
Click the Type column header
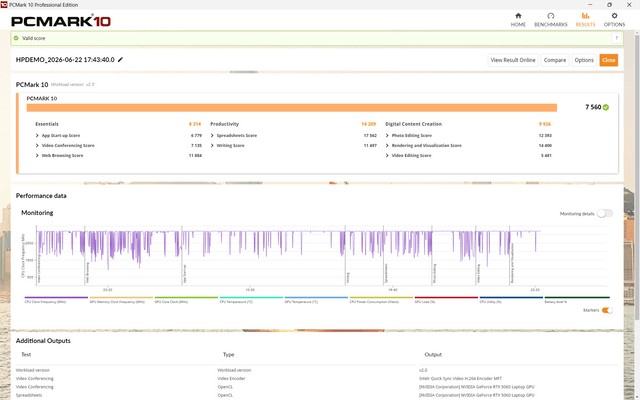pos(229,355)
